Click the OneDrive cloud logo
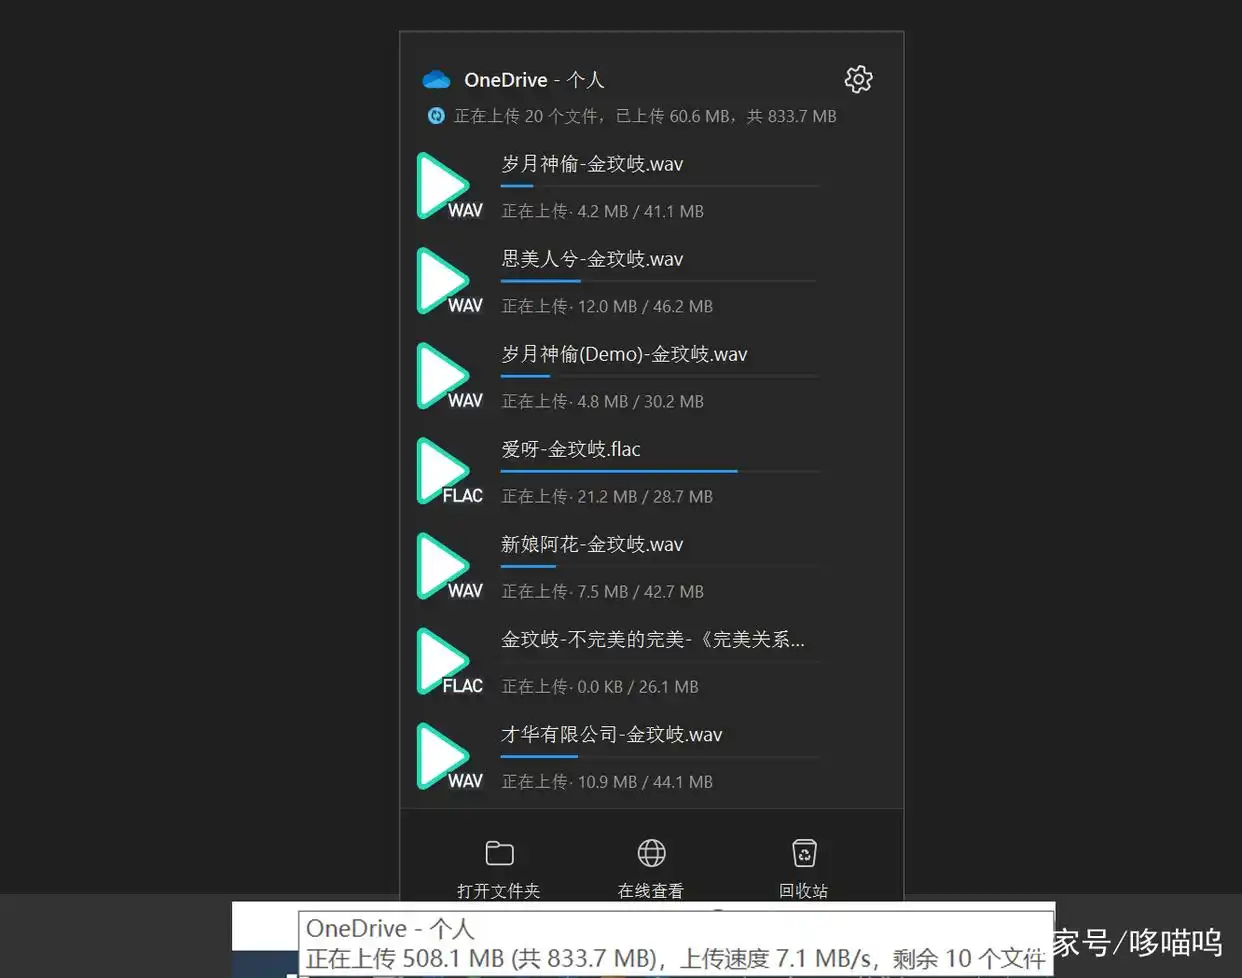Image resolution: width=1242 pixels, height=978 pixels. pyautogui.click(x=436, y=80)
